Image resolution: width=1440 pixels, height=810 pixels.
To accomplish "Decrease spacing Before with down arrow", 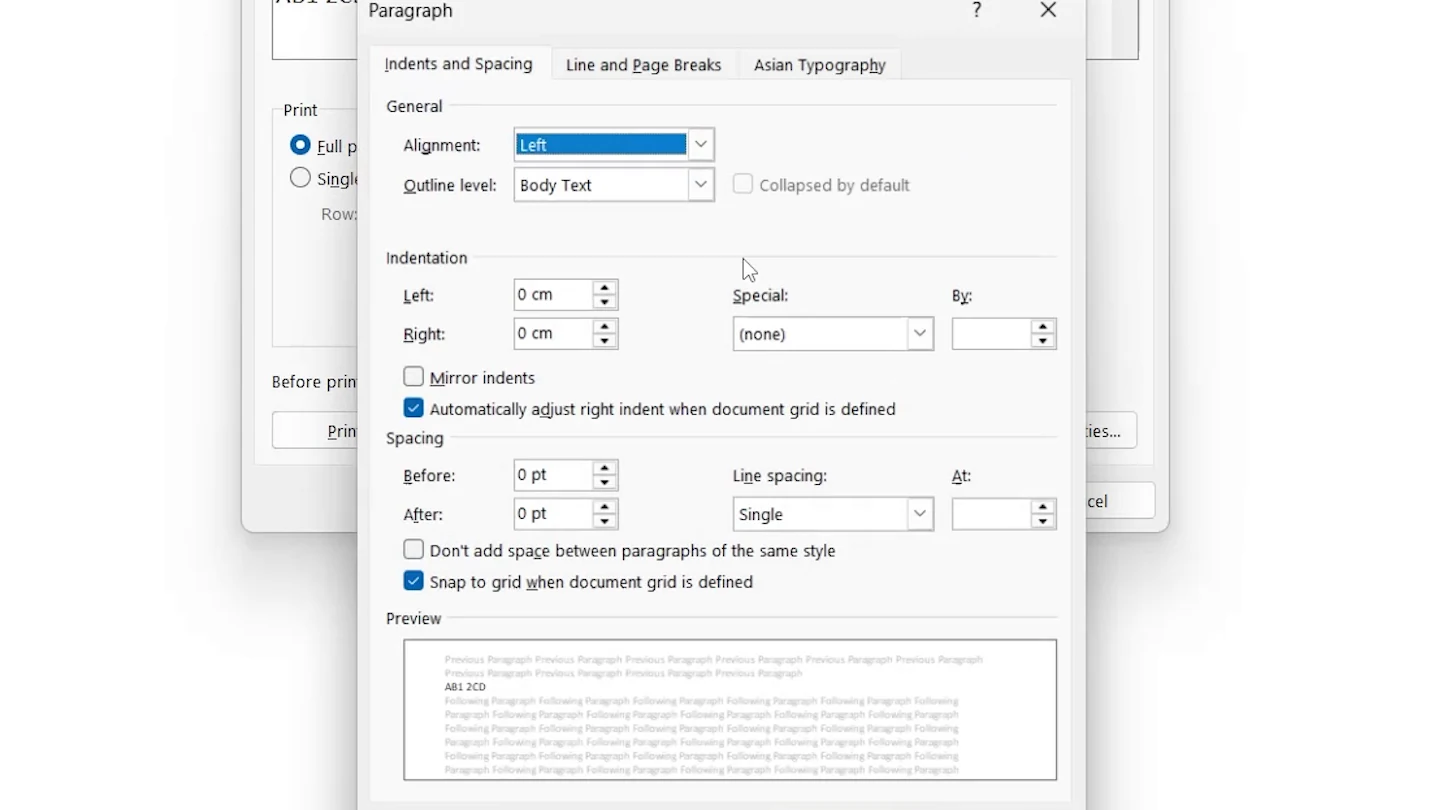I will tap(604, 482).
